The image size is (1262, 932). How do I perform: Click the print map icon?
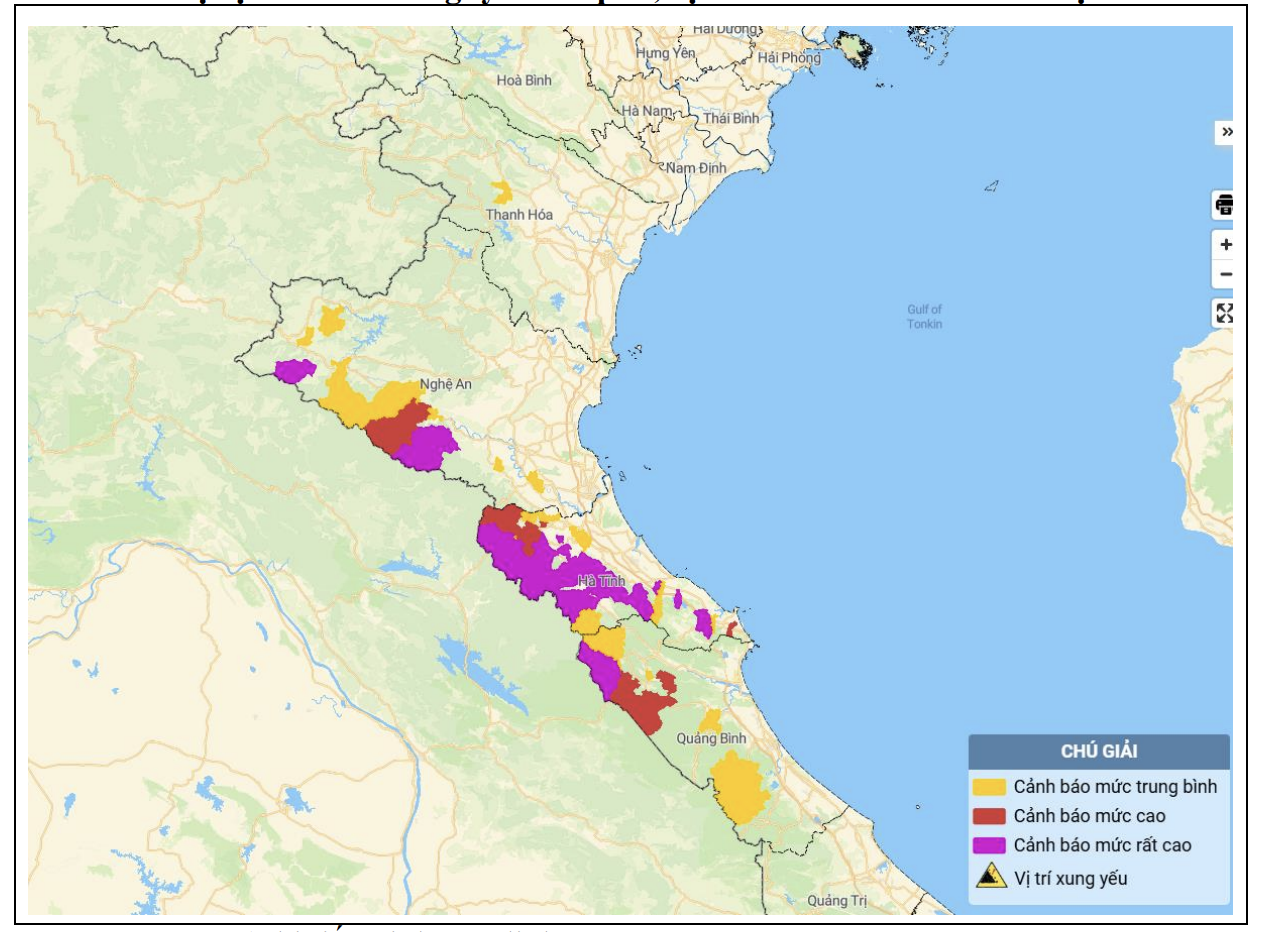point(1223,205)
